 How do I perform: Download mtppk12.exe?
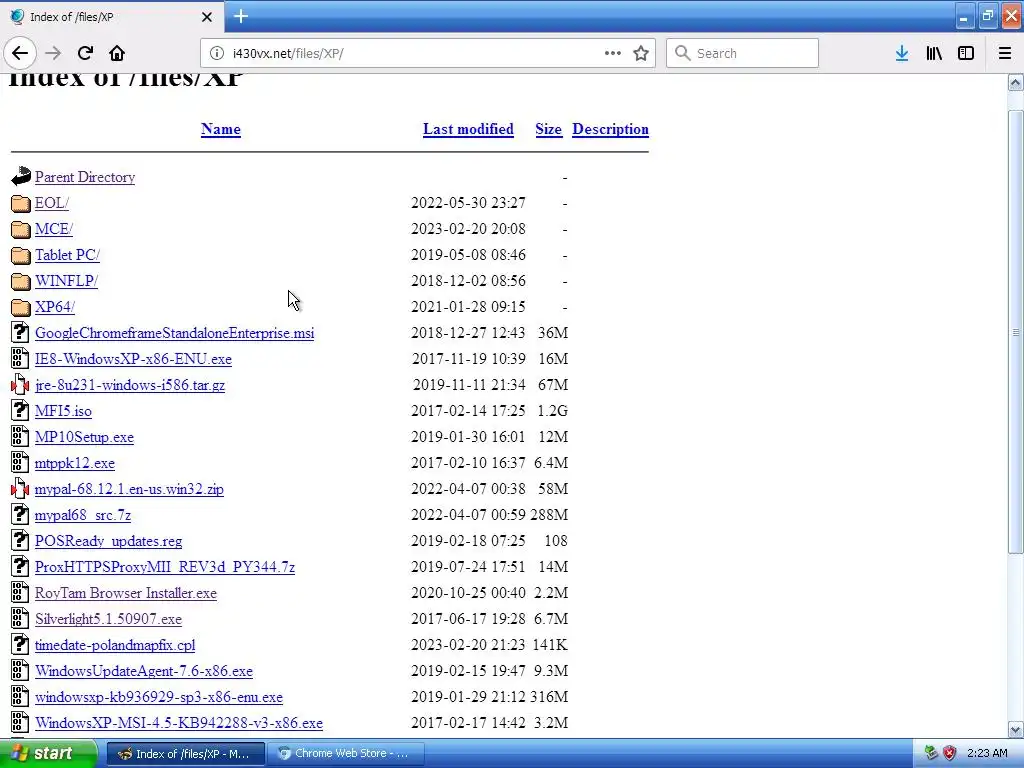tap(74, 463)
